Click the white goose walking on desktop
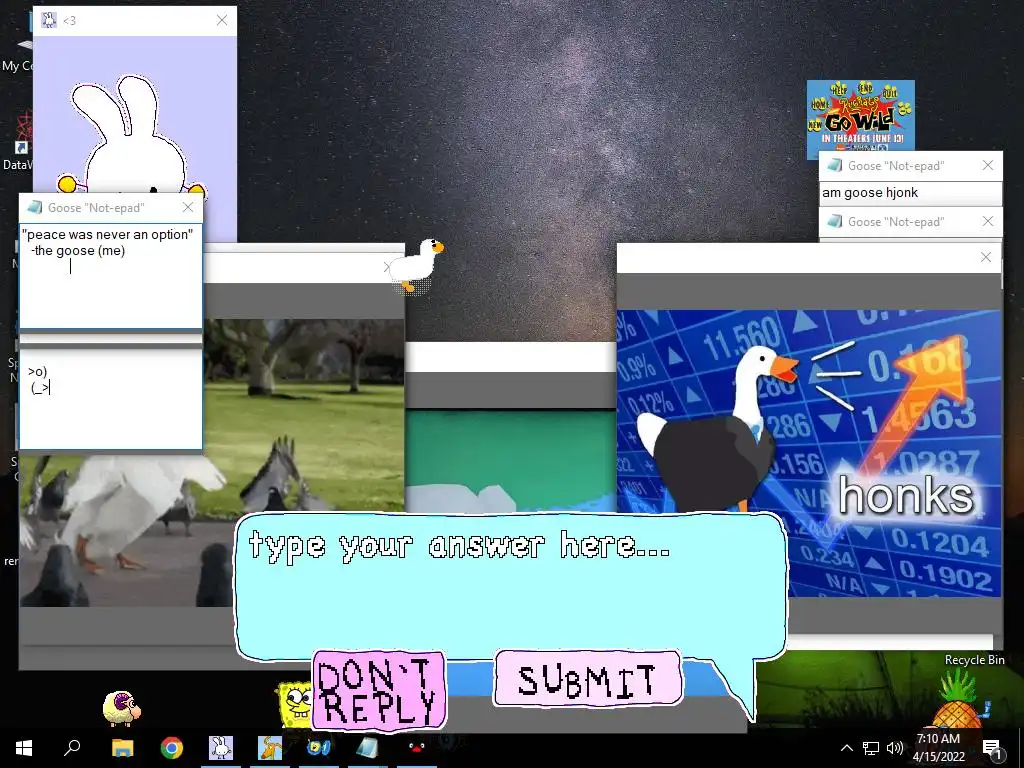1024x768 pixels. tap(416, 266)
